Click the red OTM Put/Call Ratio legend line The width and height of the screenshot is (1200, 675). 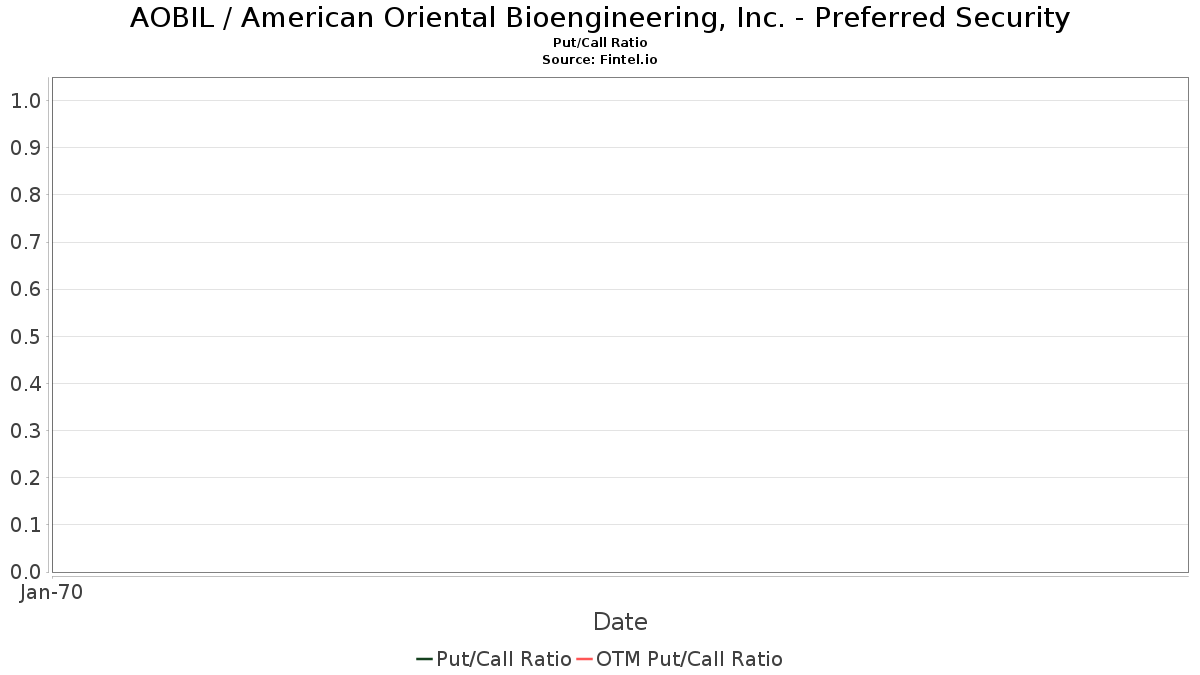(x=585, y=659)
